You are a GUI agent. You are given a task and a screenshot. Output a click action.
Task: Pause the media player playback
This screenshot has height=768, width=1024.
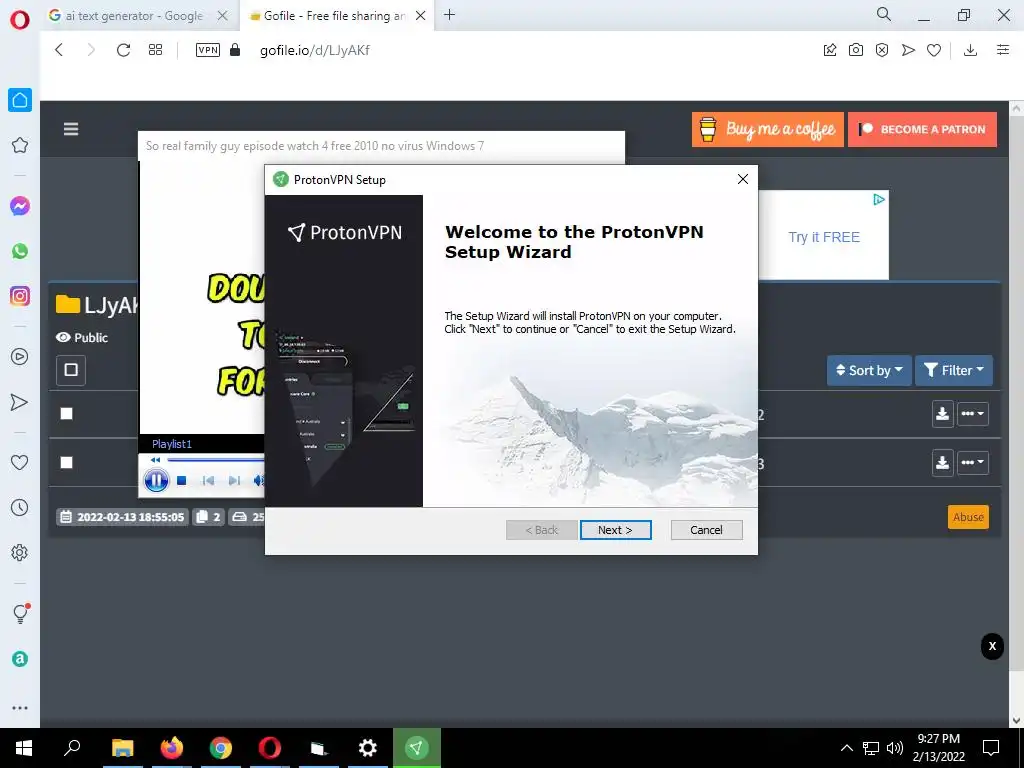pos(156,481)
